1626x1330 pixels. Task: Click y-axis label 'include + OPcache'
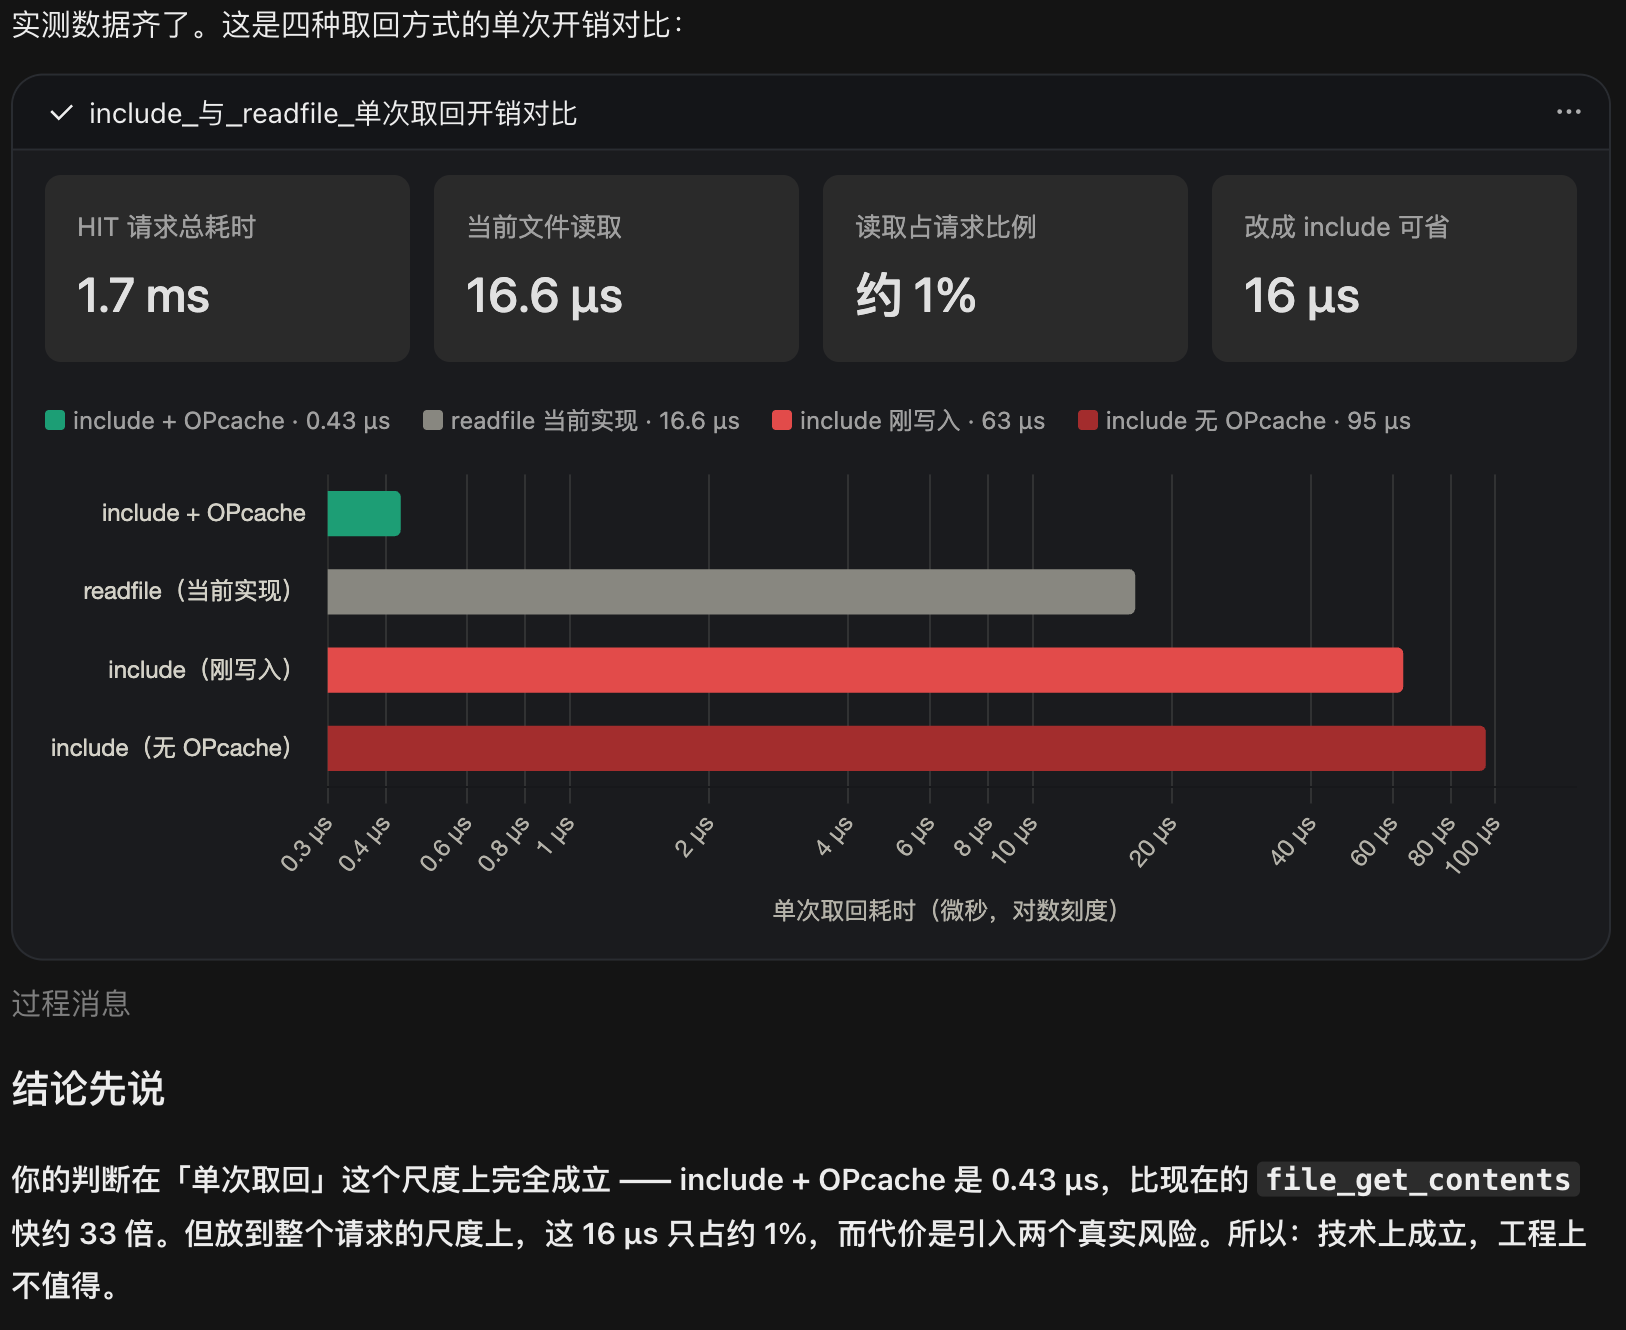[204, 513]
